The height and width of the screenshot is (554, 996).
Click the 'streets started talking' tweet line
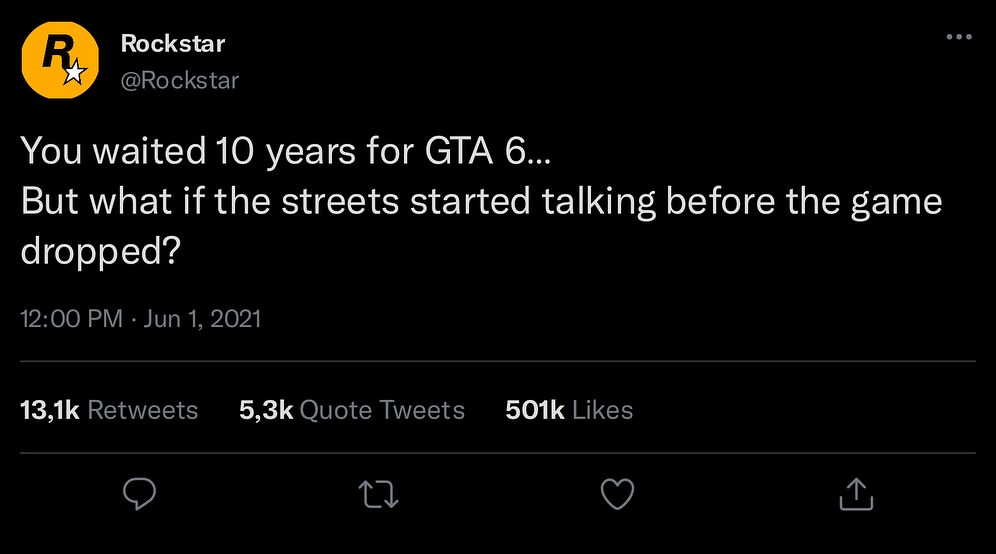[481, 201]
